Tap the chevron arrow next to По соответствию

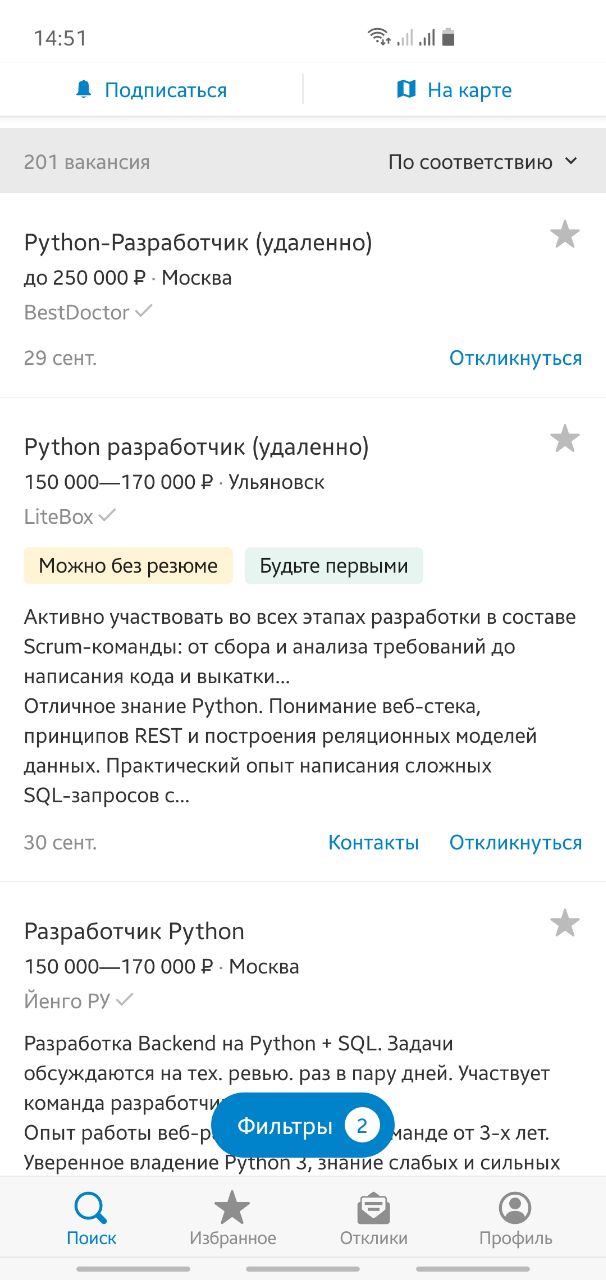571,161
